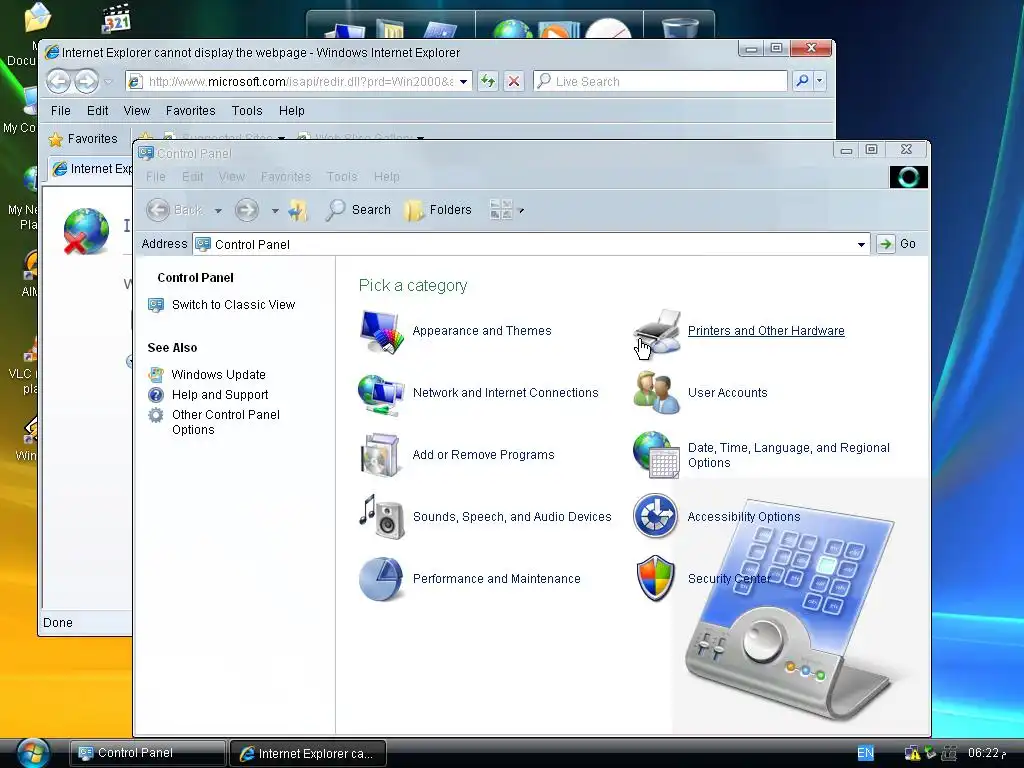The image size is (1024, 768).
Task: Click the Help and Support question mark icon
Action: click(155, 395)
